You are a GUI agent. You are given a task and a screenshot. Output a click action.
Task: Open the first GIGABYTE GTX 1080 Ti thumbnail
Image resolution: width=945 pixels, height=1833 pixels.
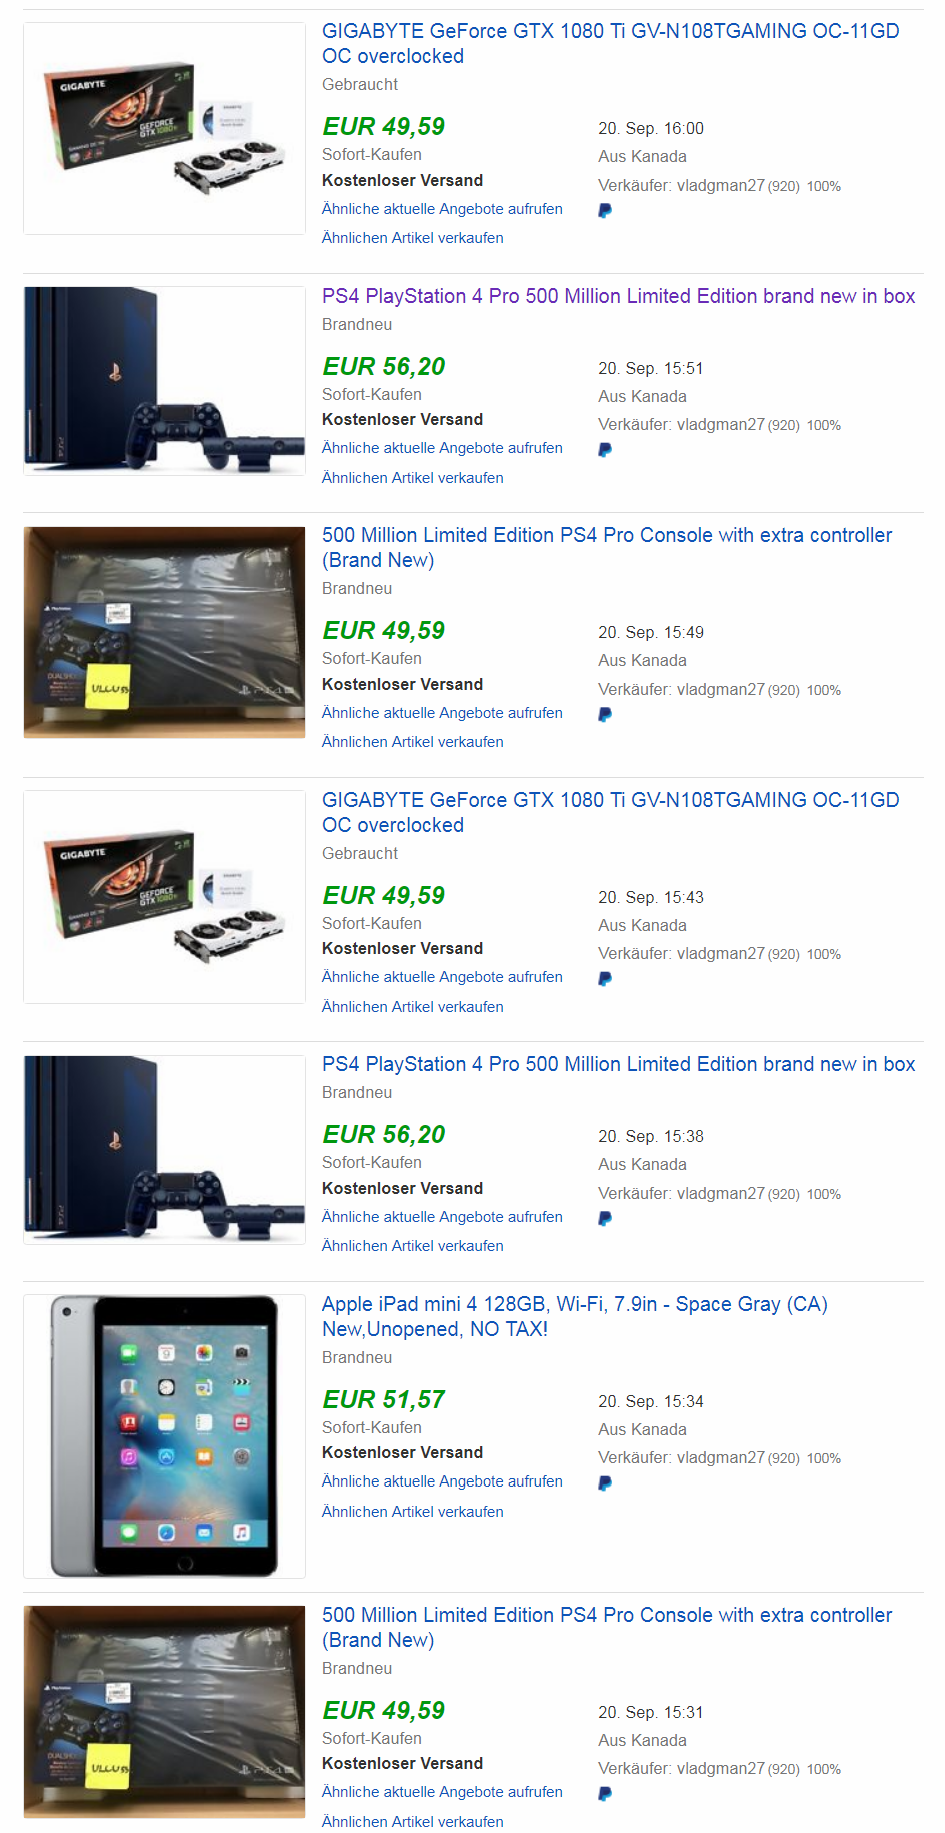coord(165,129)
